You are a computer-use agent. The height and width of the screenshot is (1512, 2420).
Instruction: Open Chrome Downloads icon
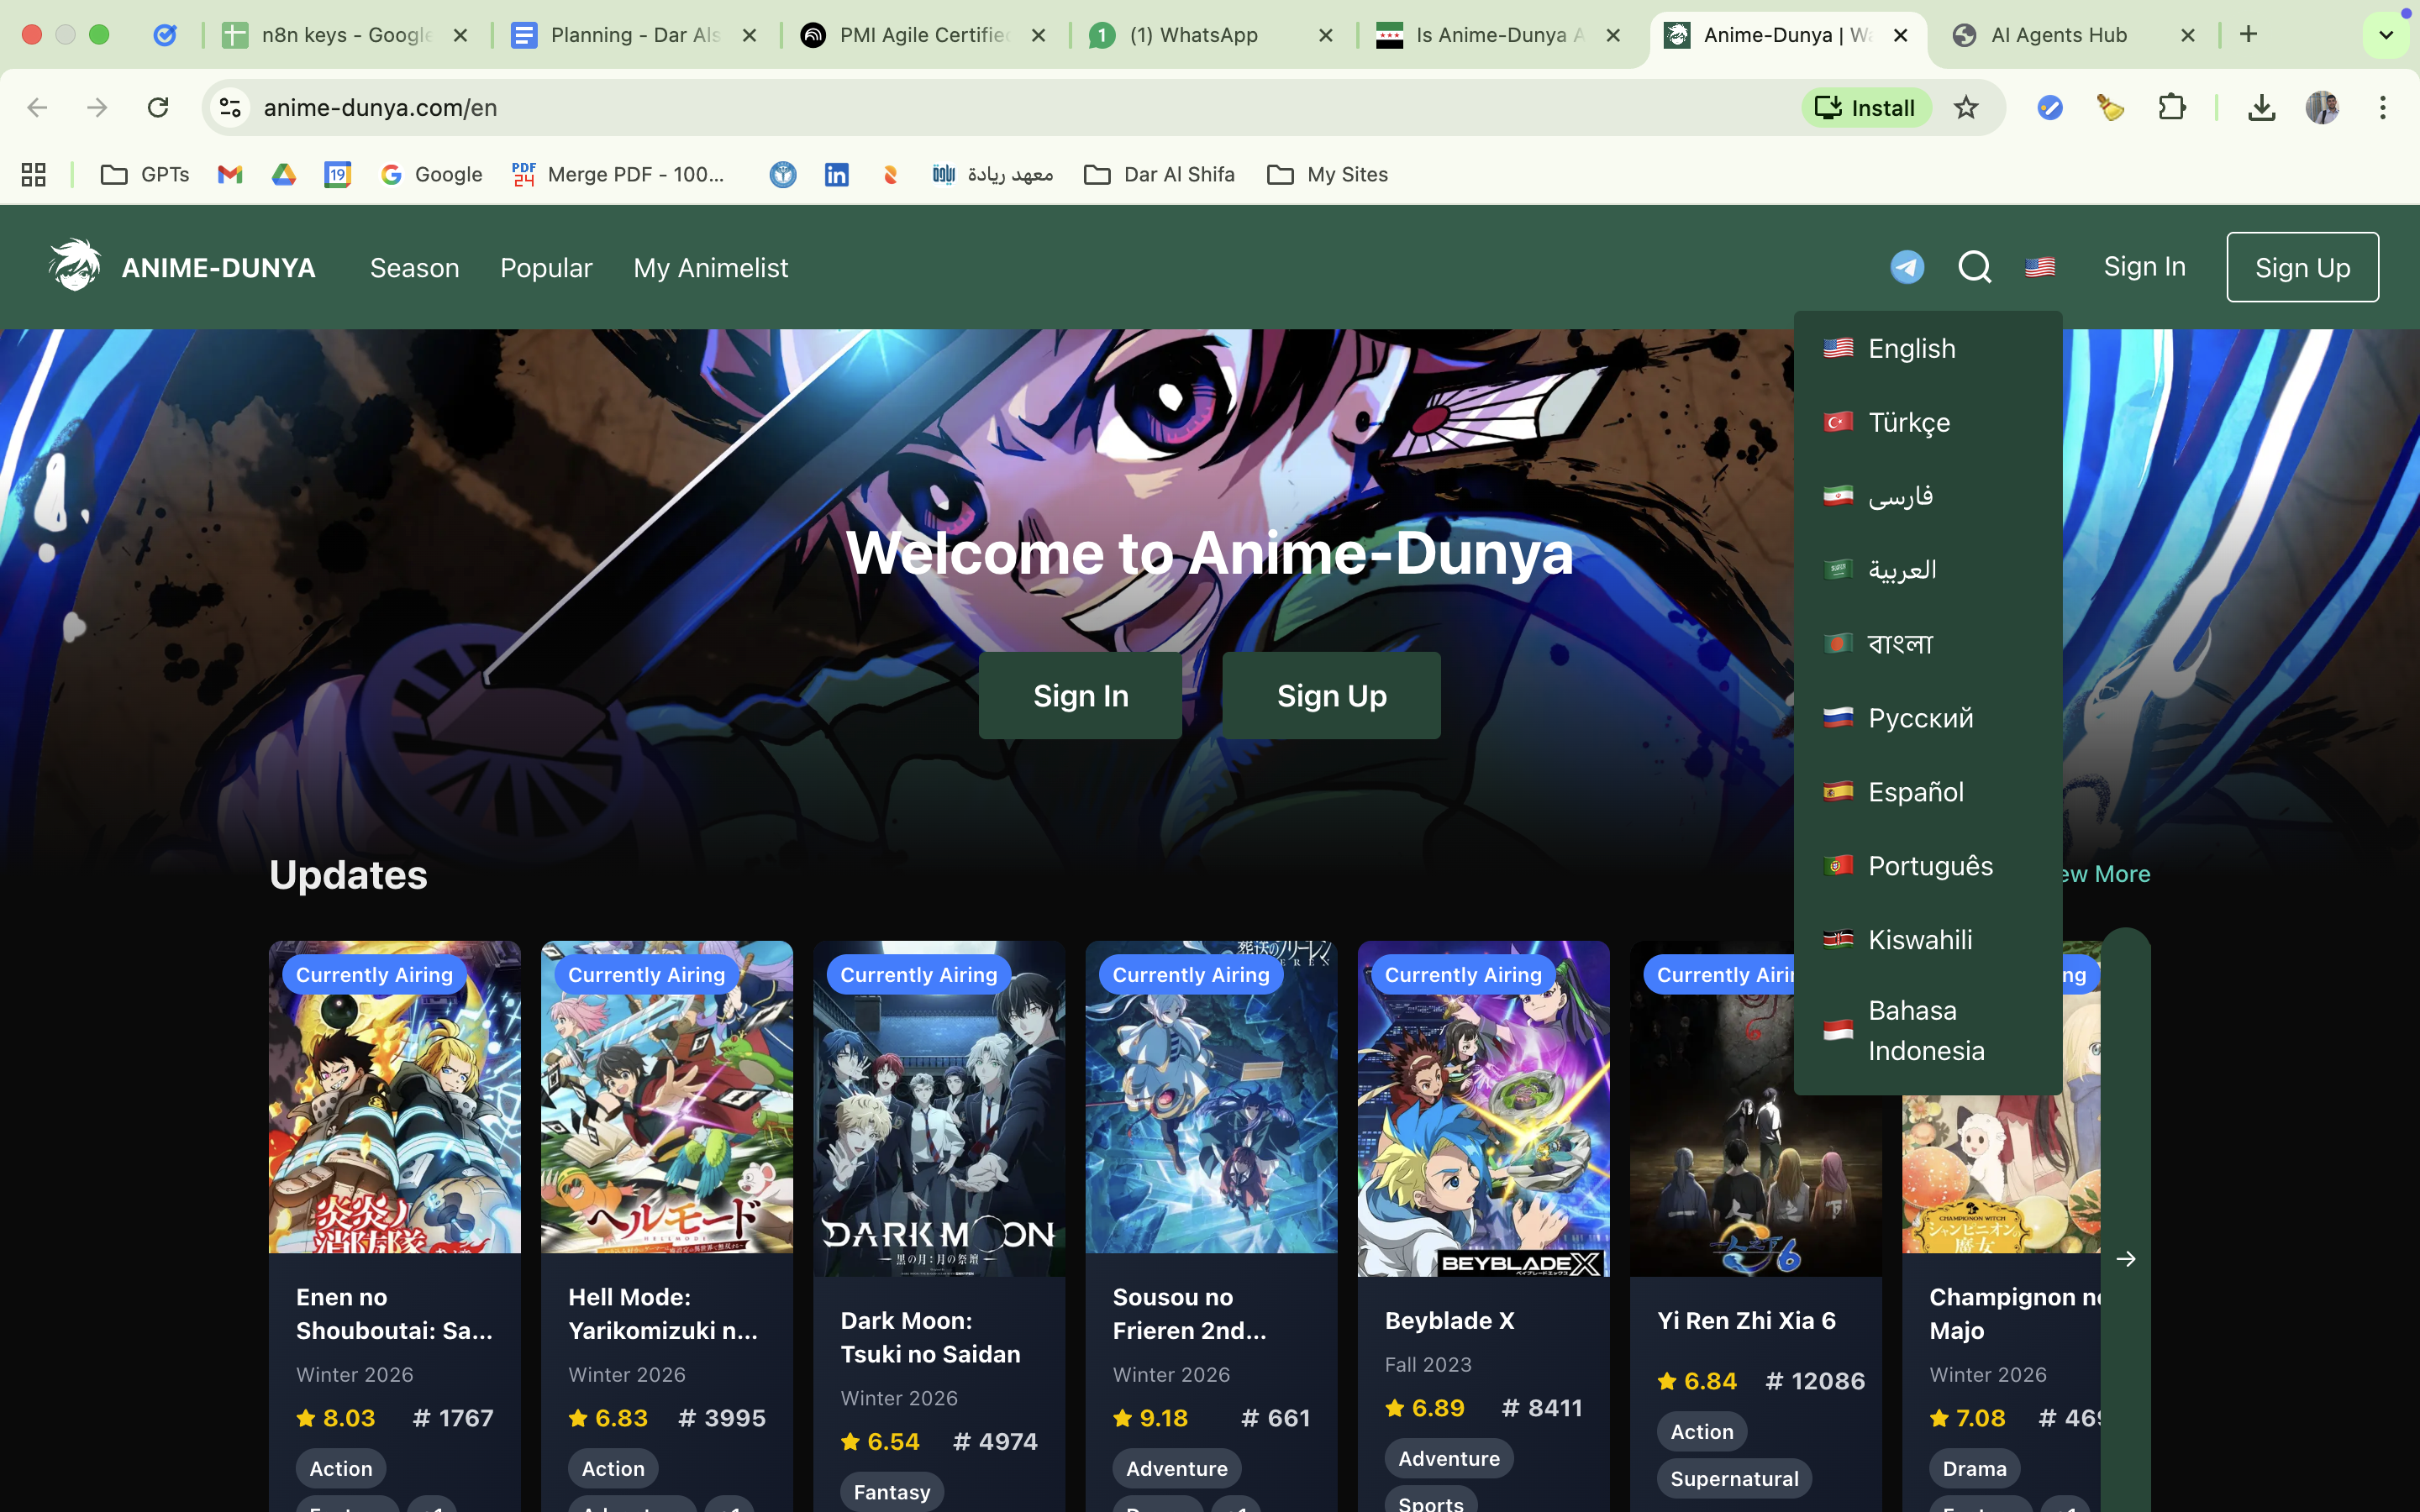pyautogui.click(x=2261, y=107)
